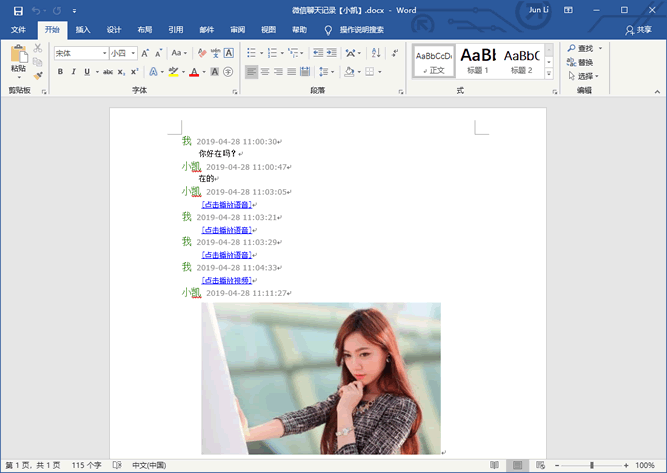Open the 文件 (File) menu
Viewport: 667px width, 473px height.
19,30
